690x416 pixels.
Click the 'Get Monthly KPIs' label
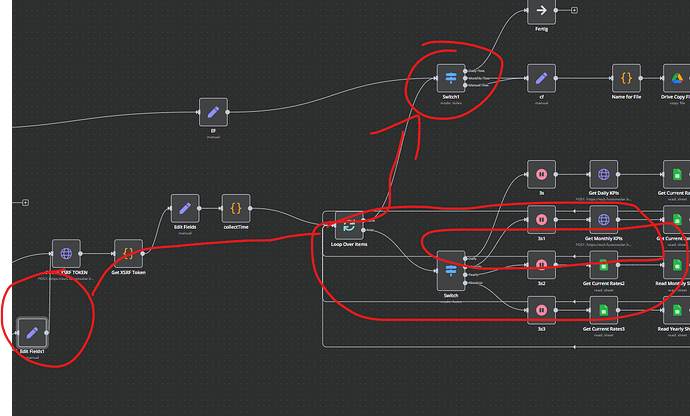604,239
